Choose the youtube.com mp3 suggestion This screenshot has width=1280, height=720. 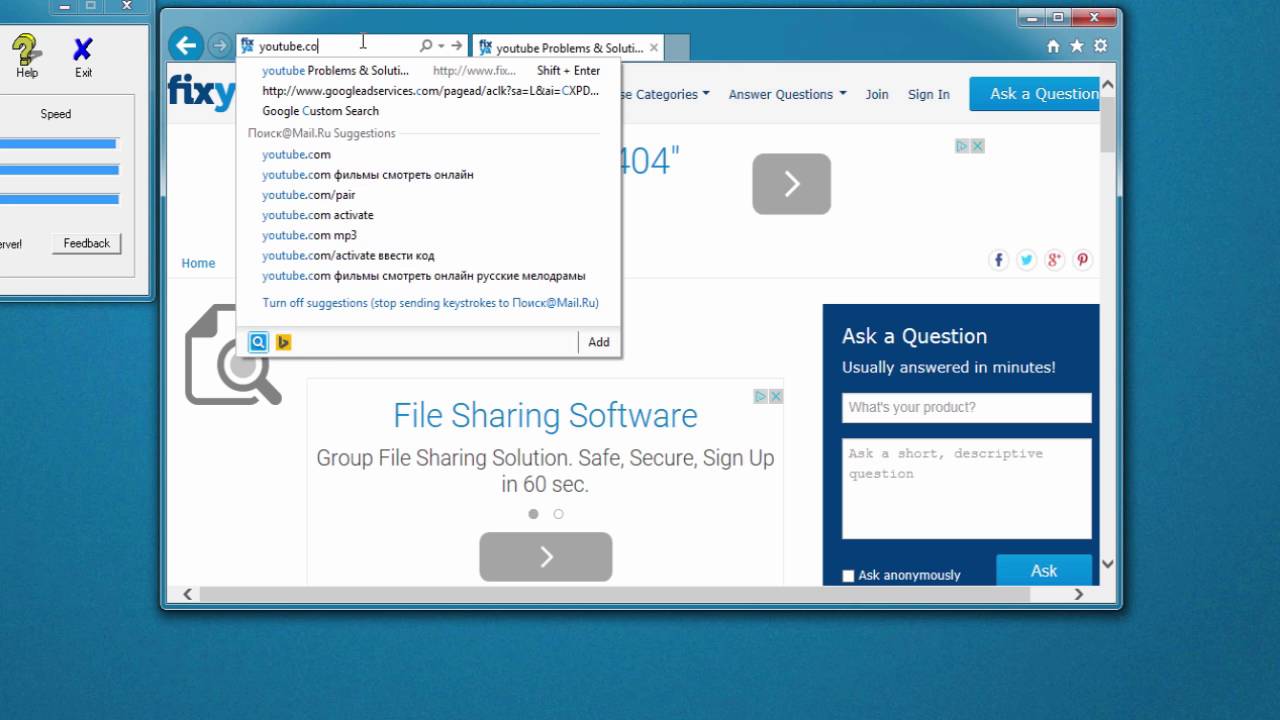(x=309, y=235)
